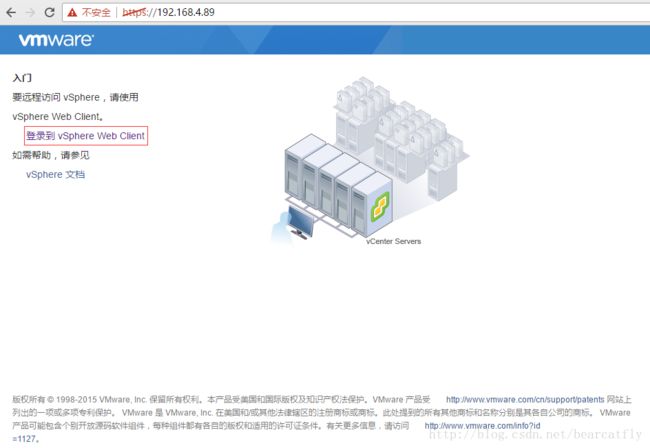Click the vmware logo in the header
Screen dimensions: 650x448
click(56, 40)
